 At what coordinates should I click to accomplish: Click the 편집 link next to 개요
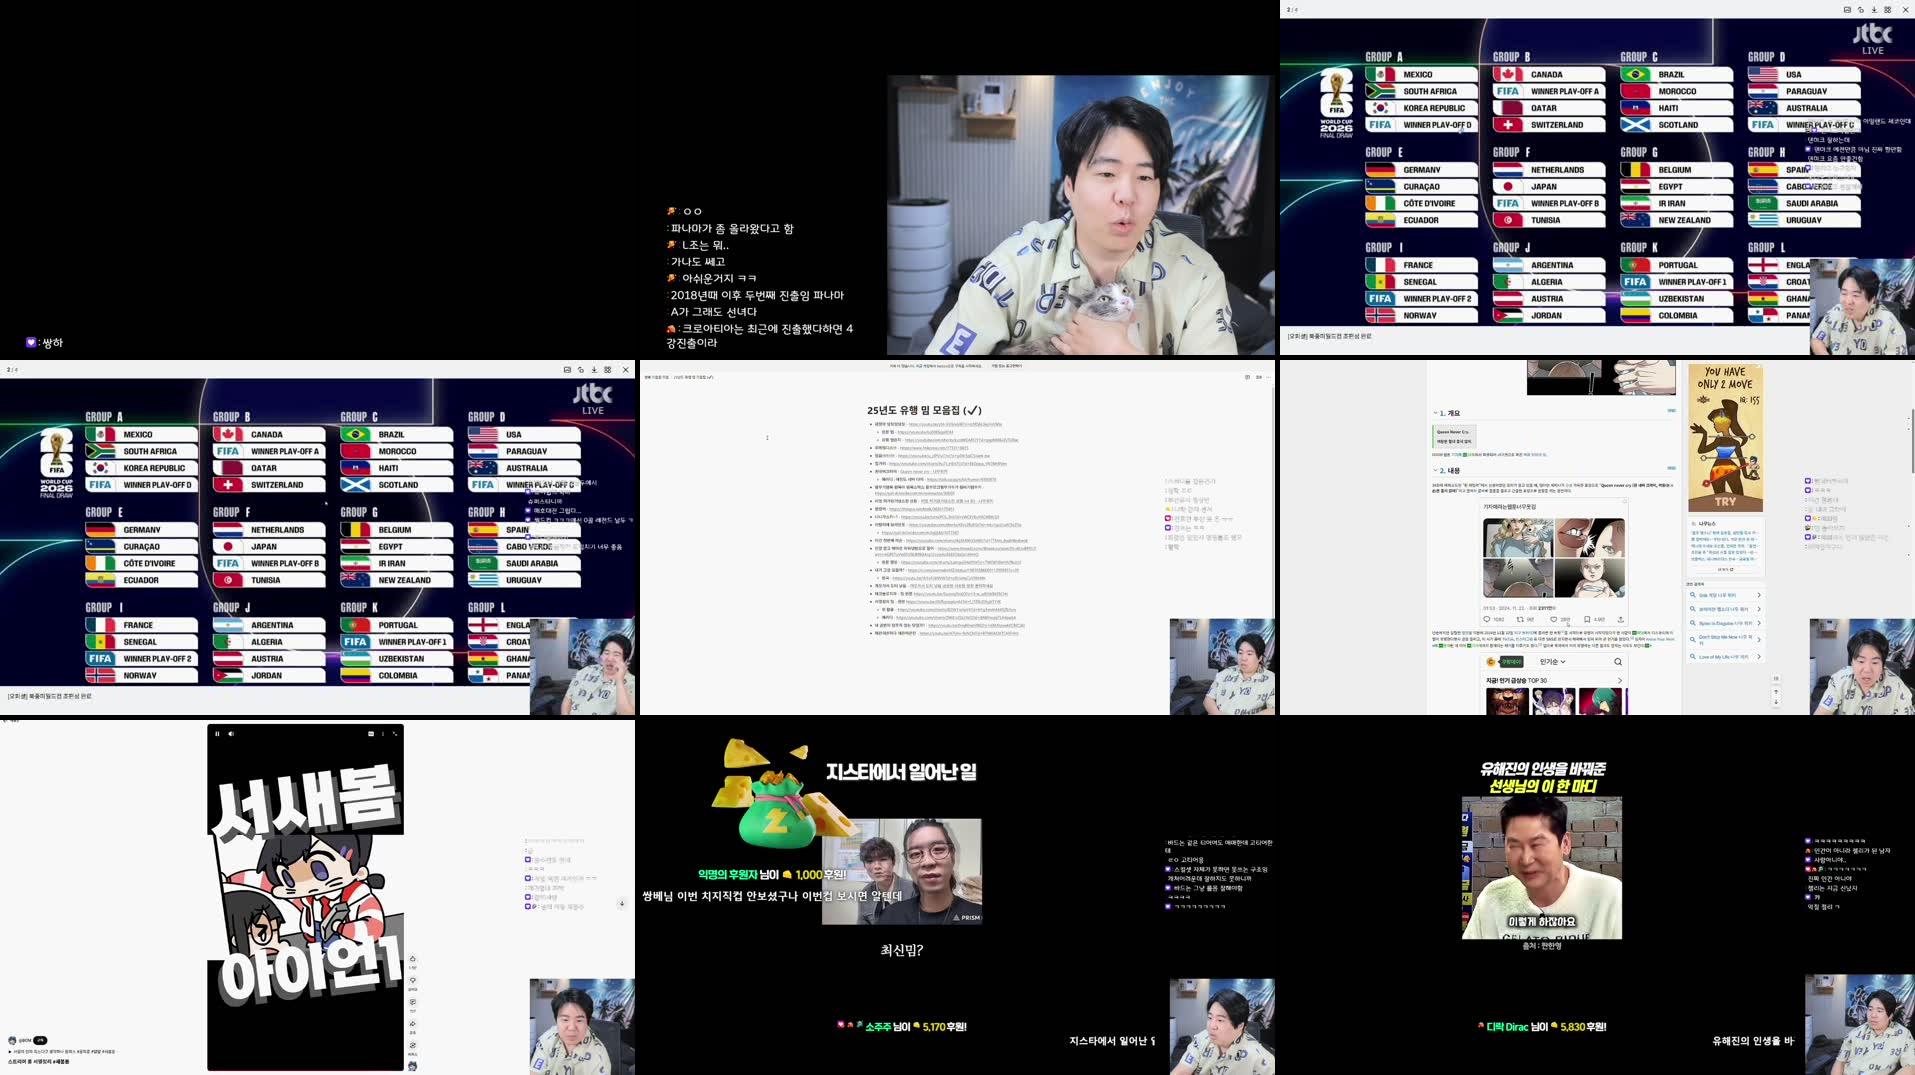pos(1671,411)
